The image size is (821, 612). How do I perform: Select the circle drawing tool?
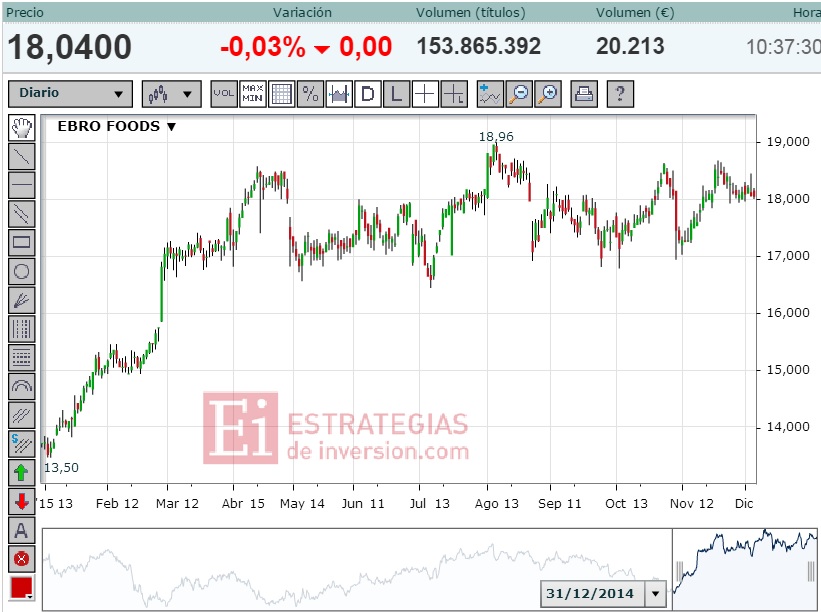click(21, 271)
